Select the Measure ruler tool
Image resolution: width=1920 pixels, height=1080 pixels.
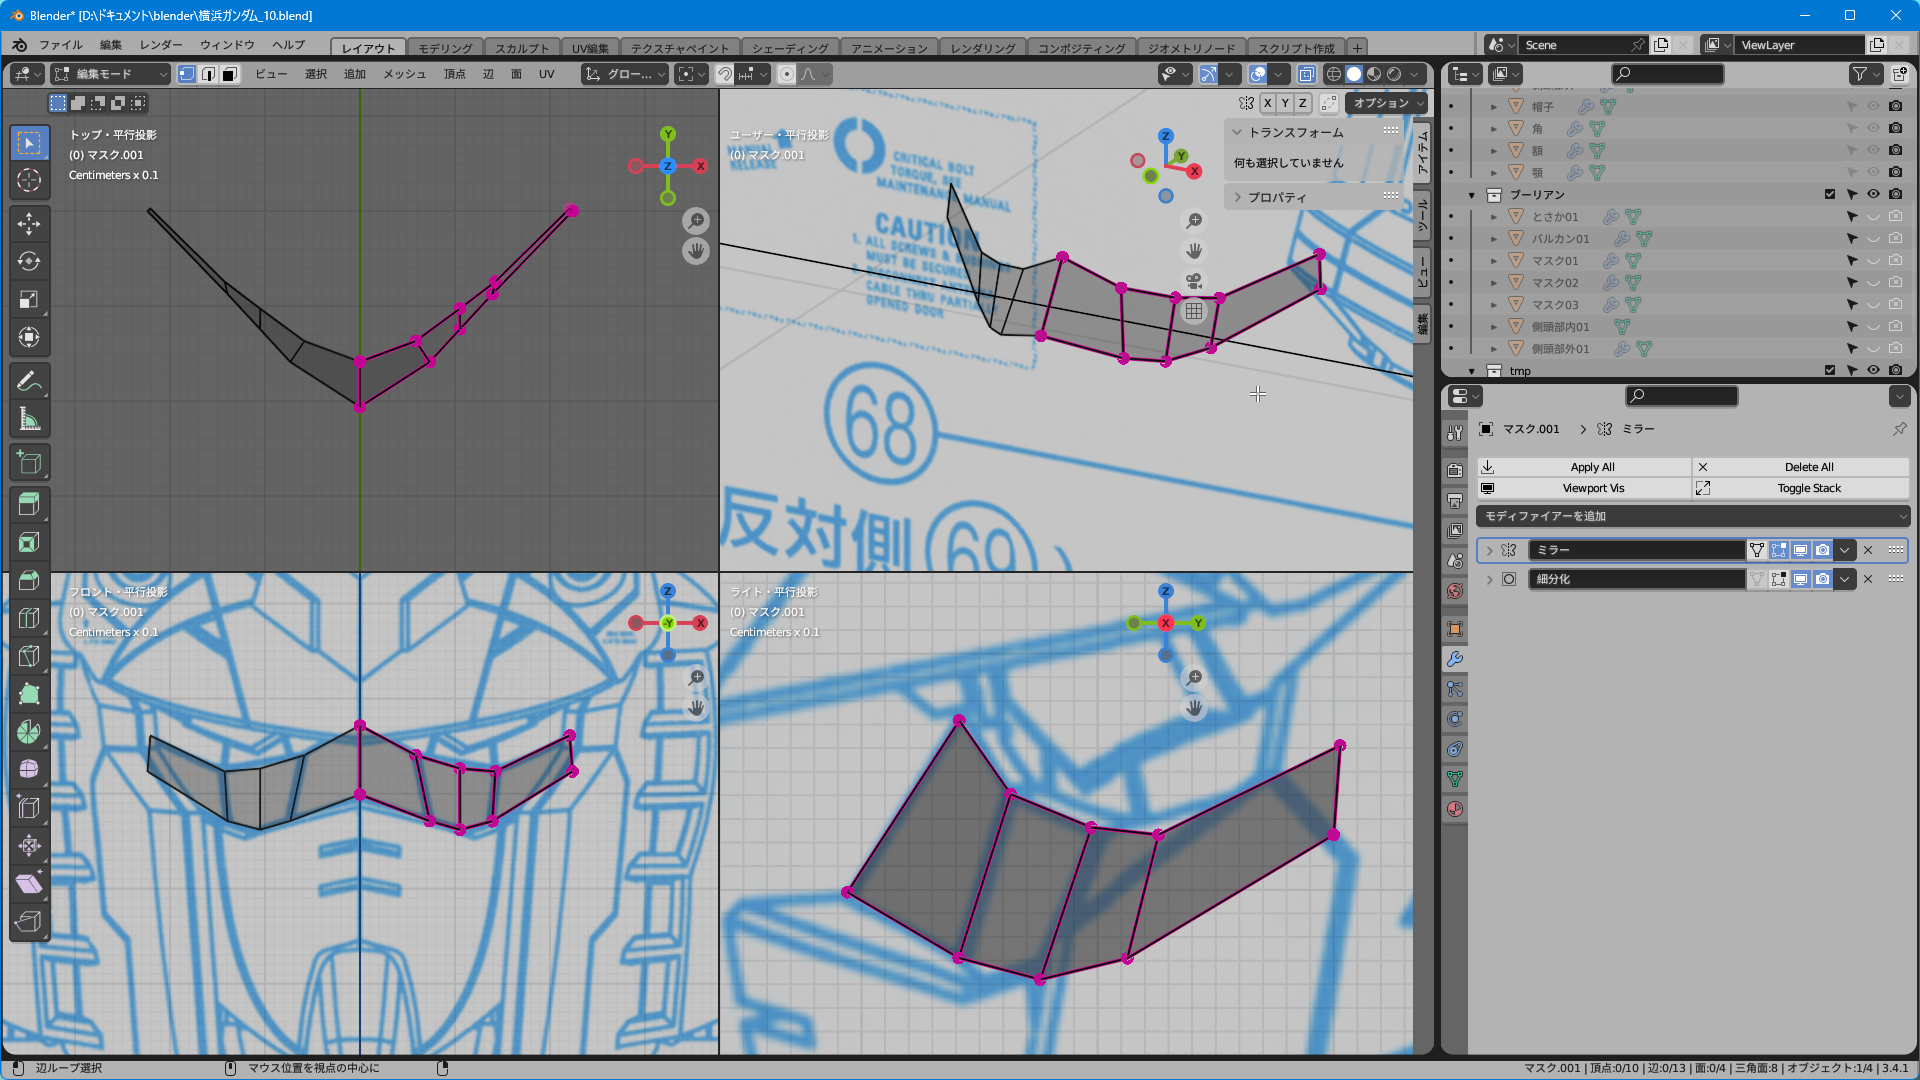tap(29, 420)
